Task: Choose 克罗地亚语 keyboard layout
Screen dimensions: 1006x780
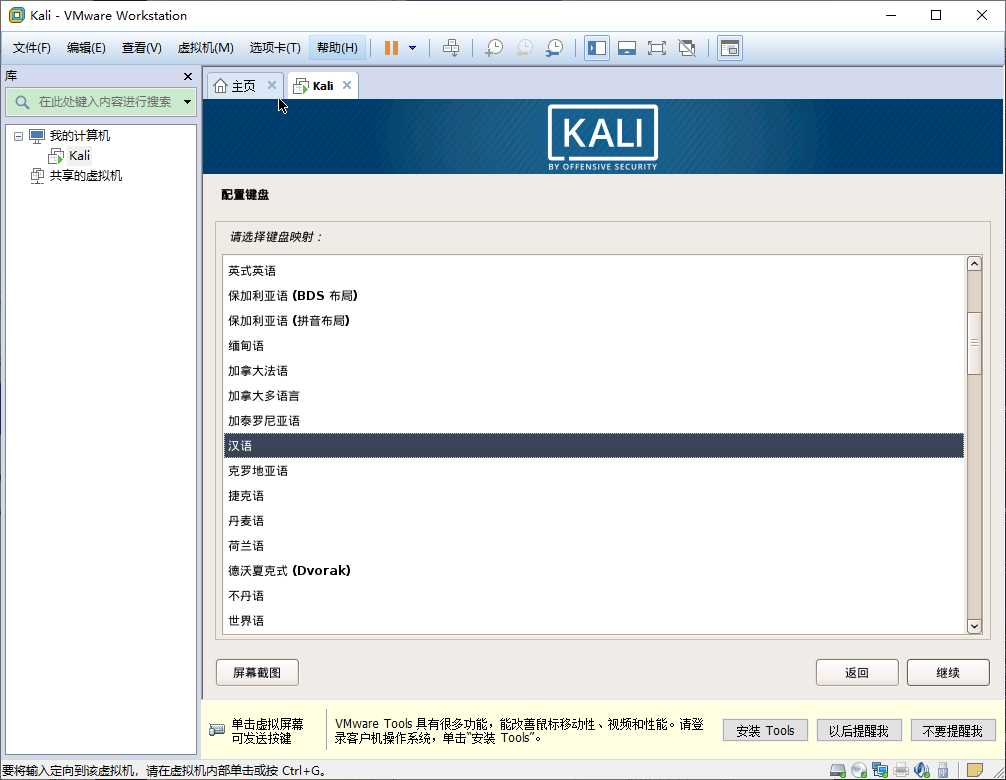Action: pos(593,471)
